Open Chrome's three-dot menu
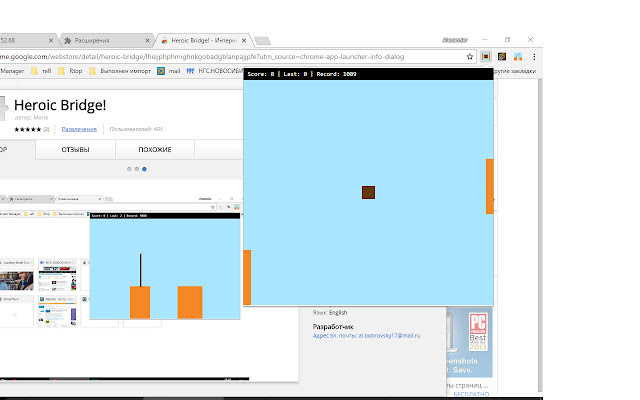The image size is (640, 400). click(x=534, y=57)
